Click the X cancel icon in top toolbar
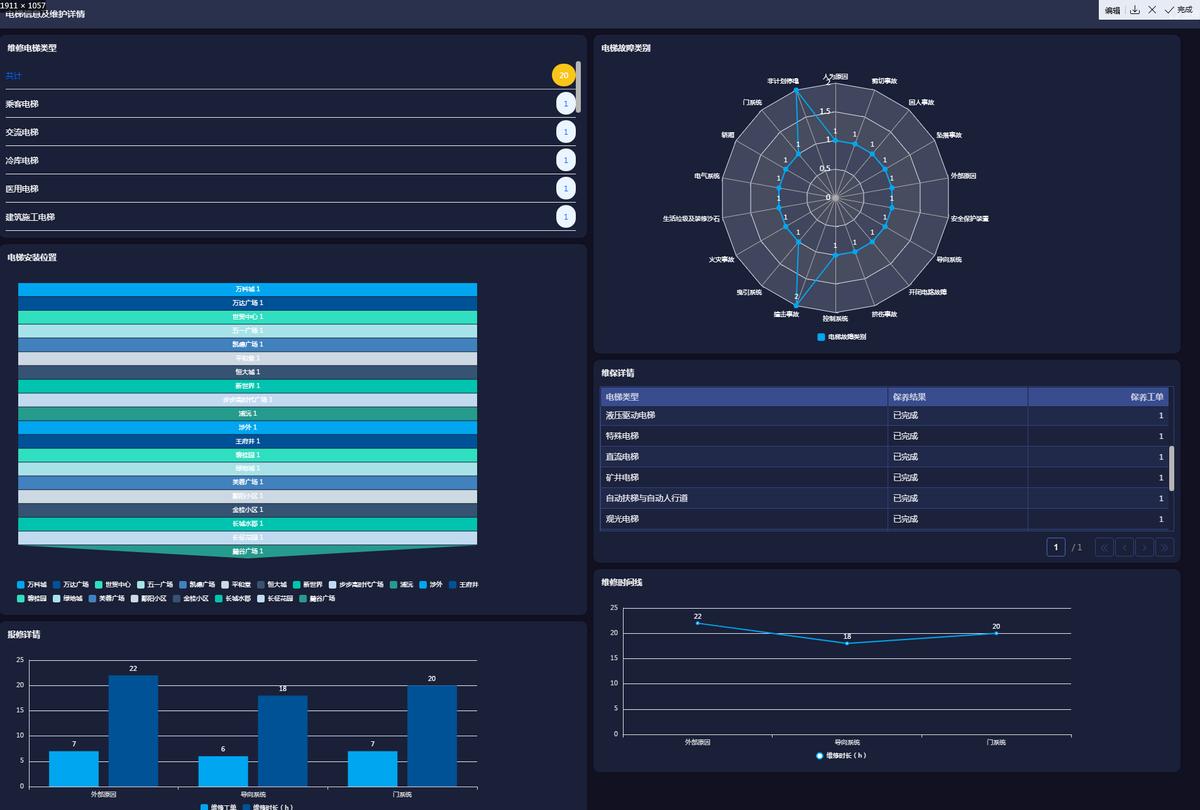 click(1152, 9)
